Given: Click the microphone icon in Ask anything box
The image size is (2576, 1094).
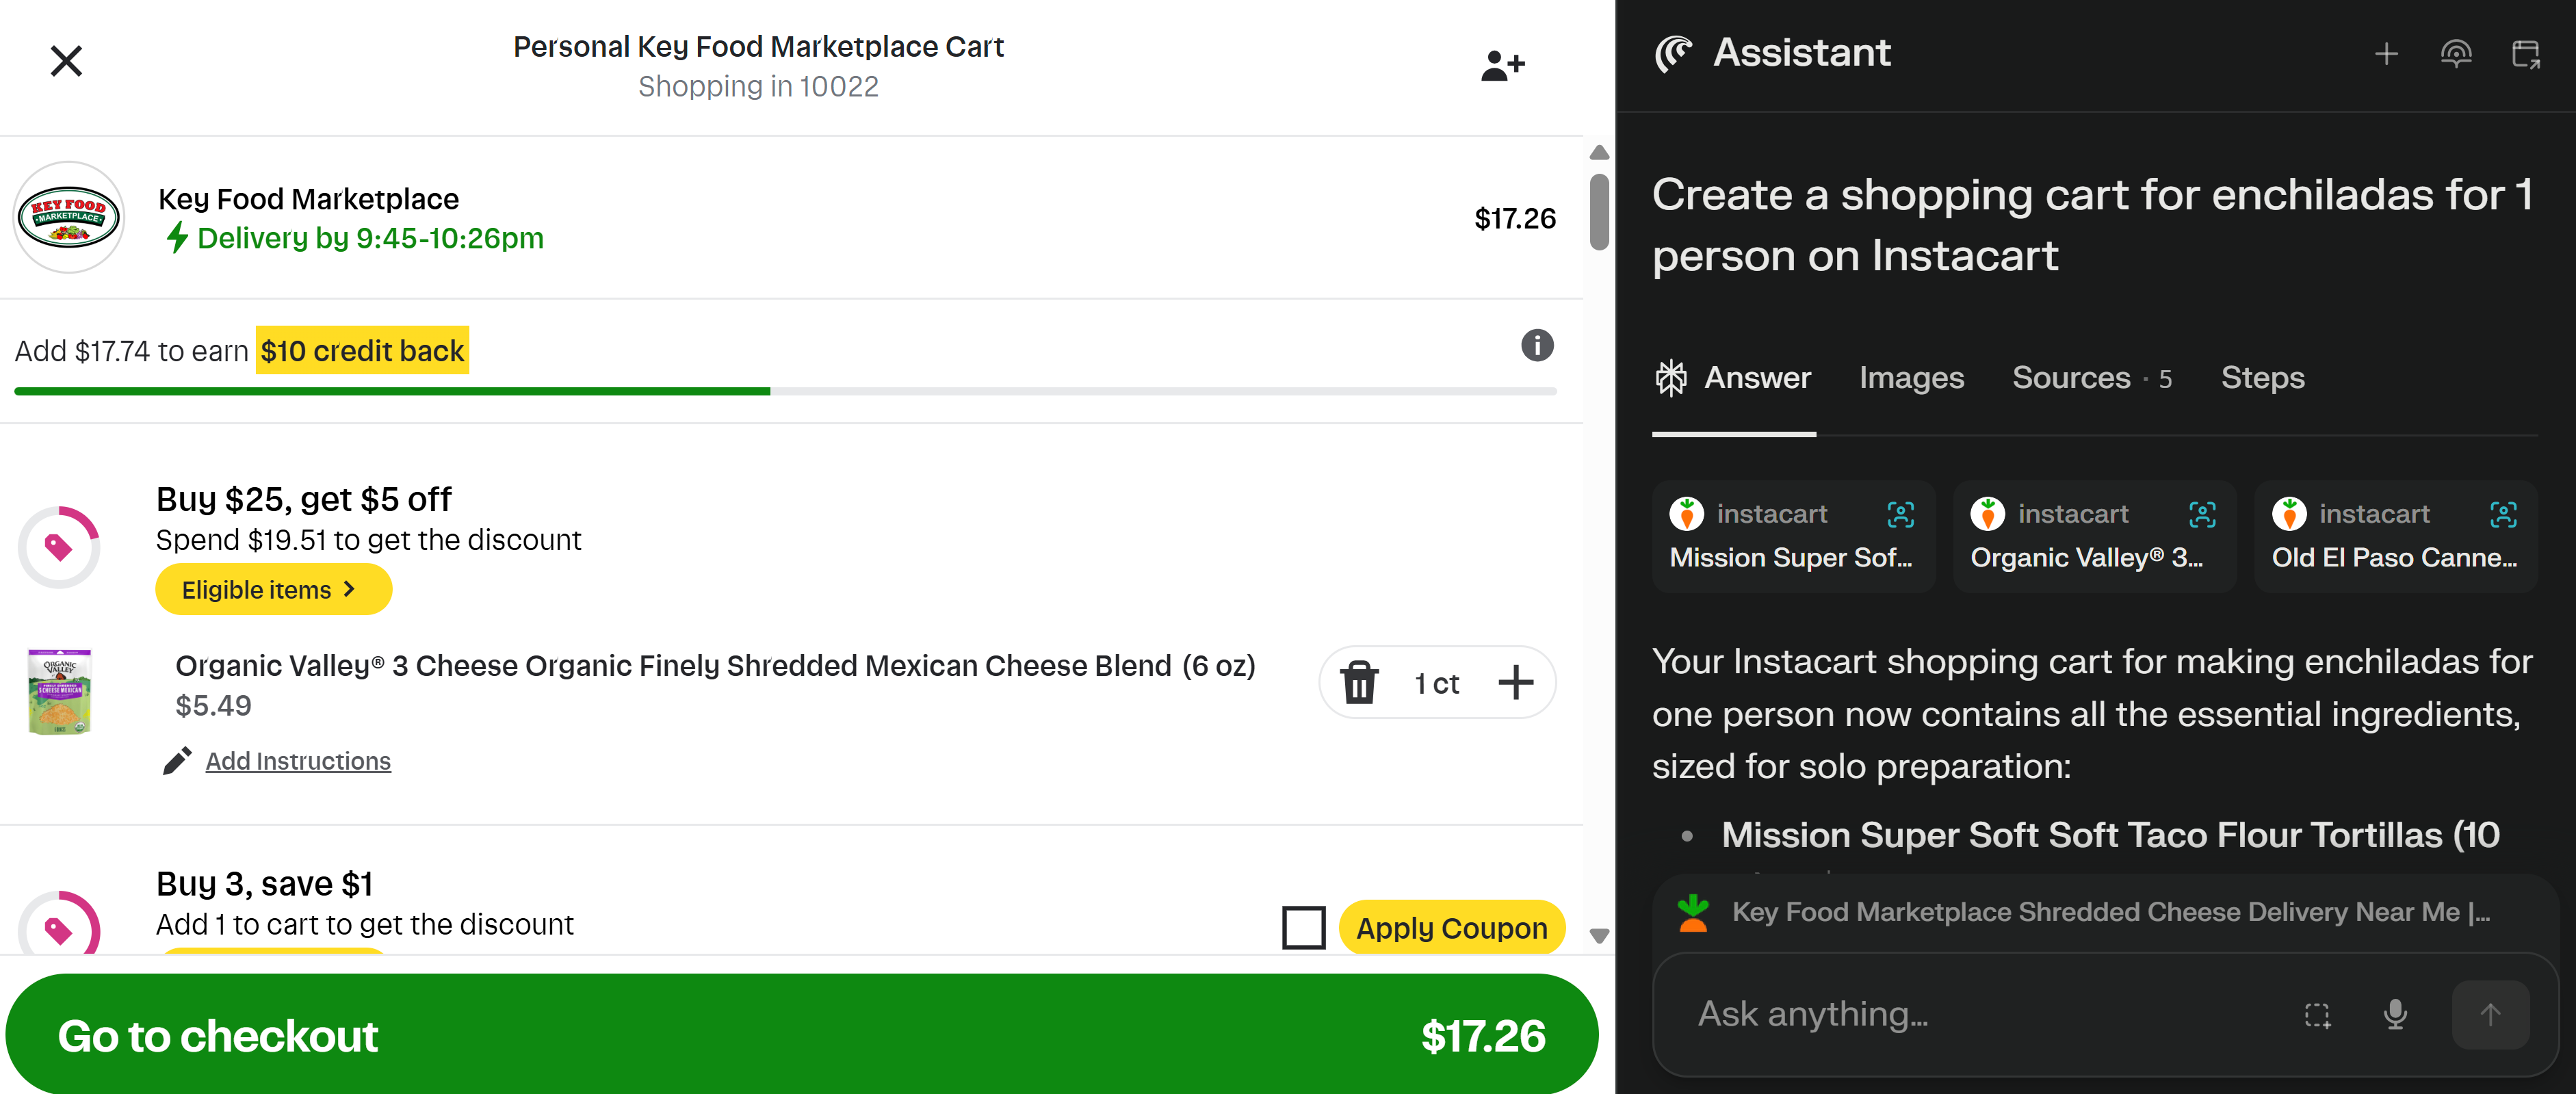Looking at the screenshot, I should click(x=2395, y=1014).
